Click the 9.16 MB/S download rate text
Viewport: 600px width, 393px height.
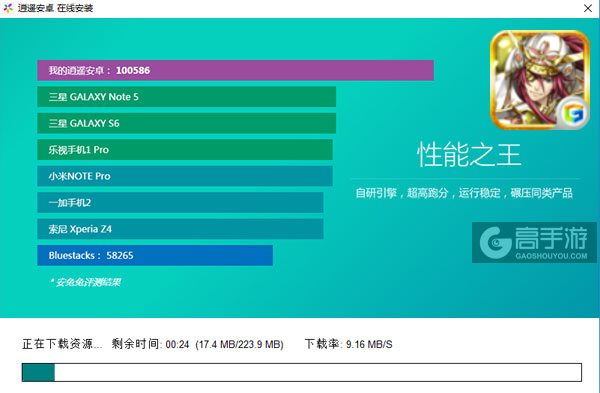pos(369,344)
